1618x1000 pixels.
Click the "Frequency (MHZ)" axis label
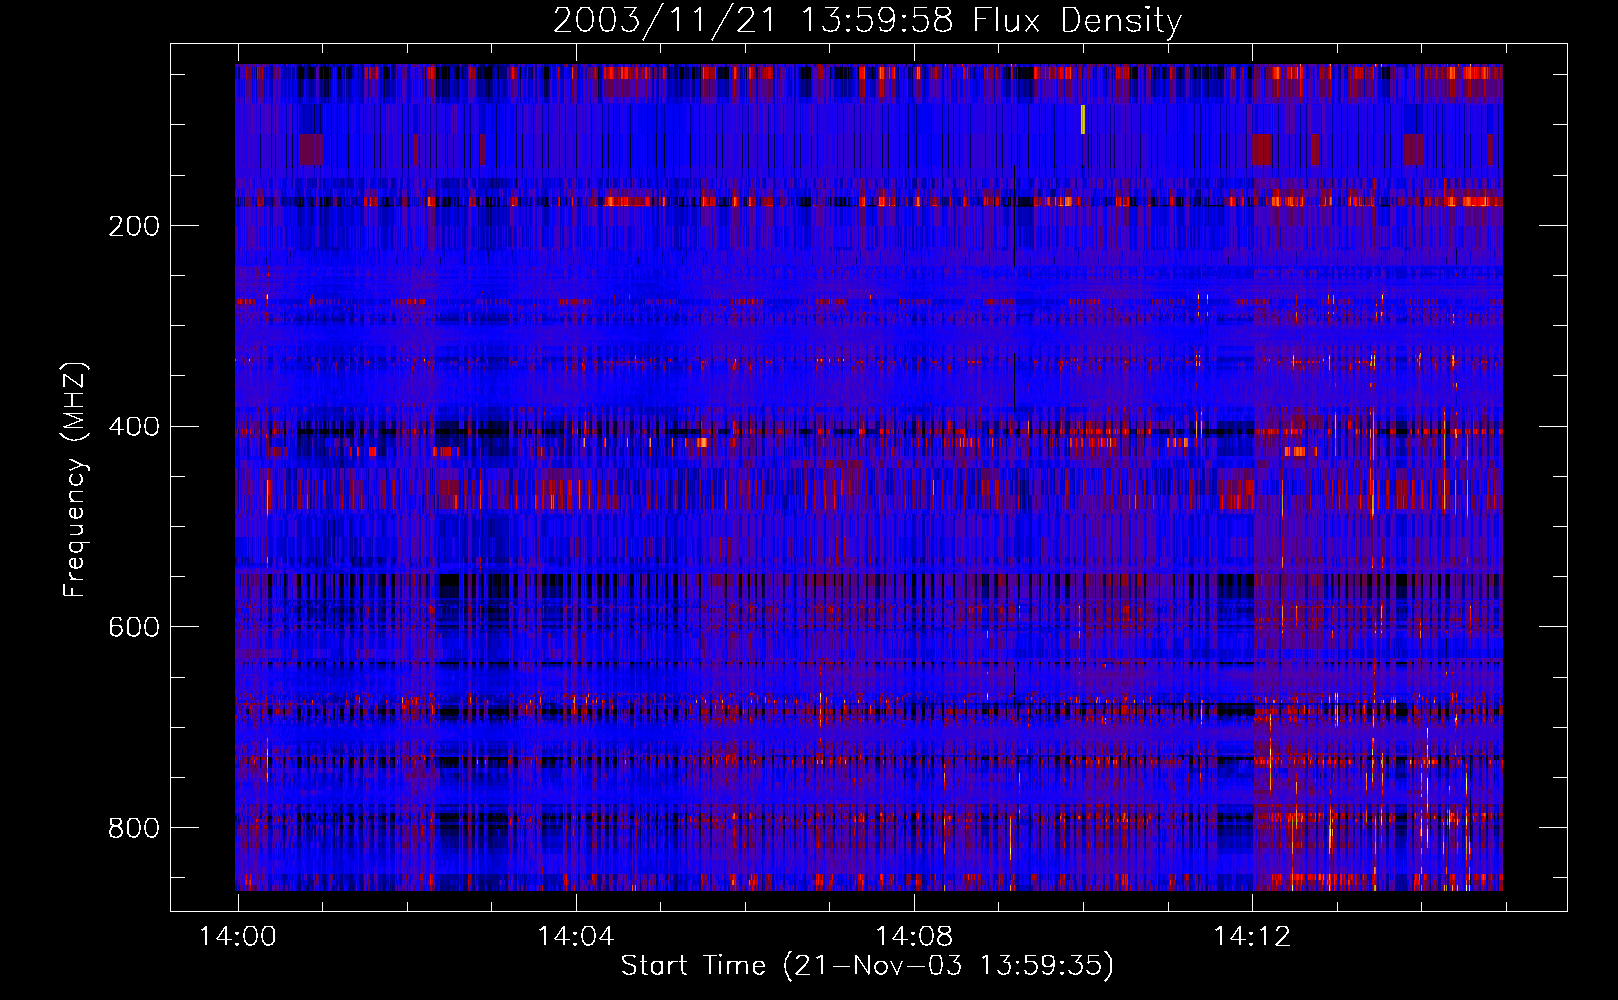point(75,480)
